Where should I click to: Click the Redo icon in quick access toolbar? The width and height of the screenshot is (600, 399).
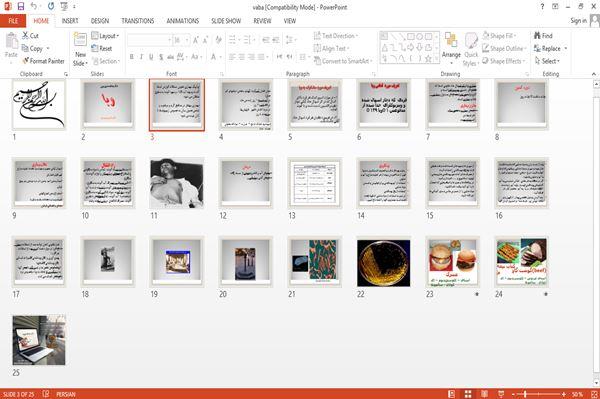click(51, 6)
